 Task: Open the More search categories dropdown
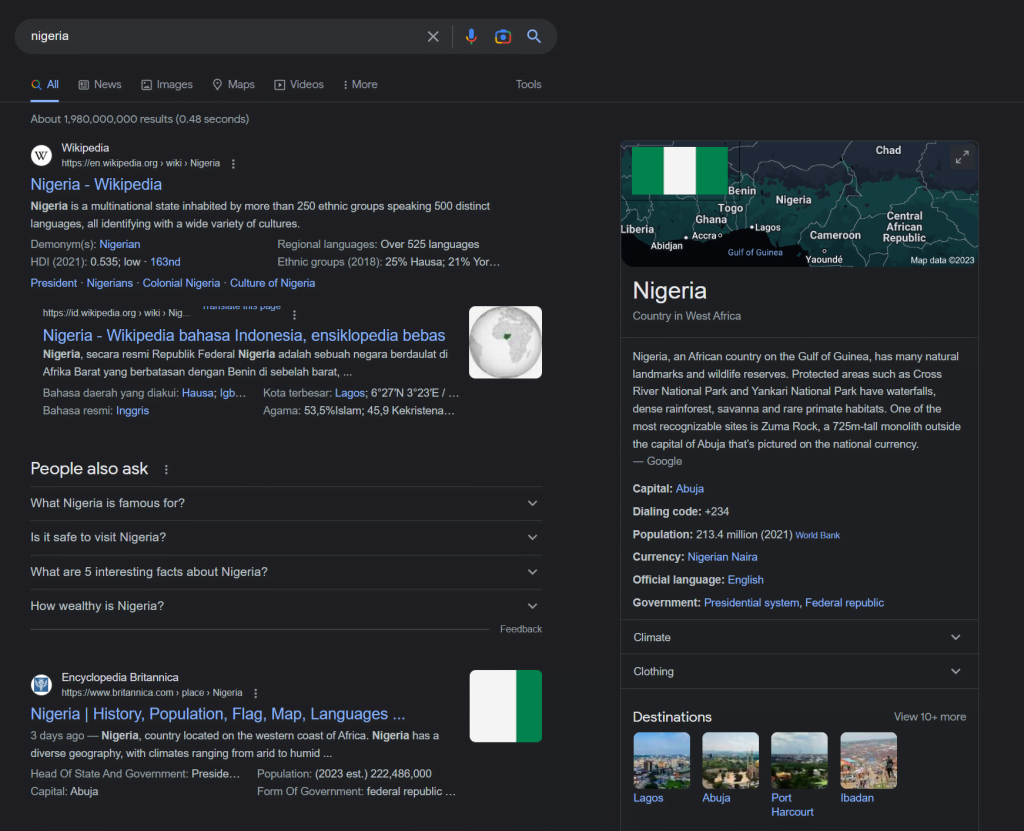coord(359,84)
